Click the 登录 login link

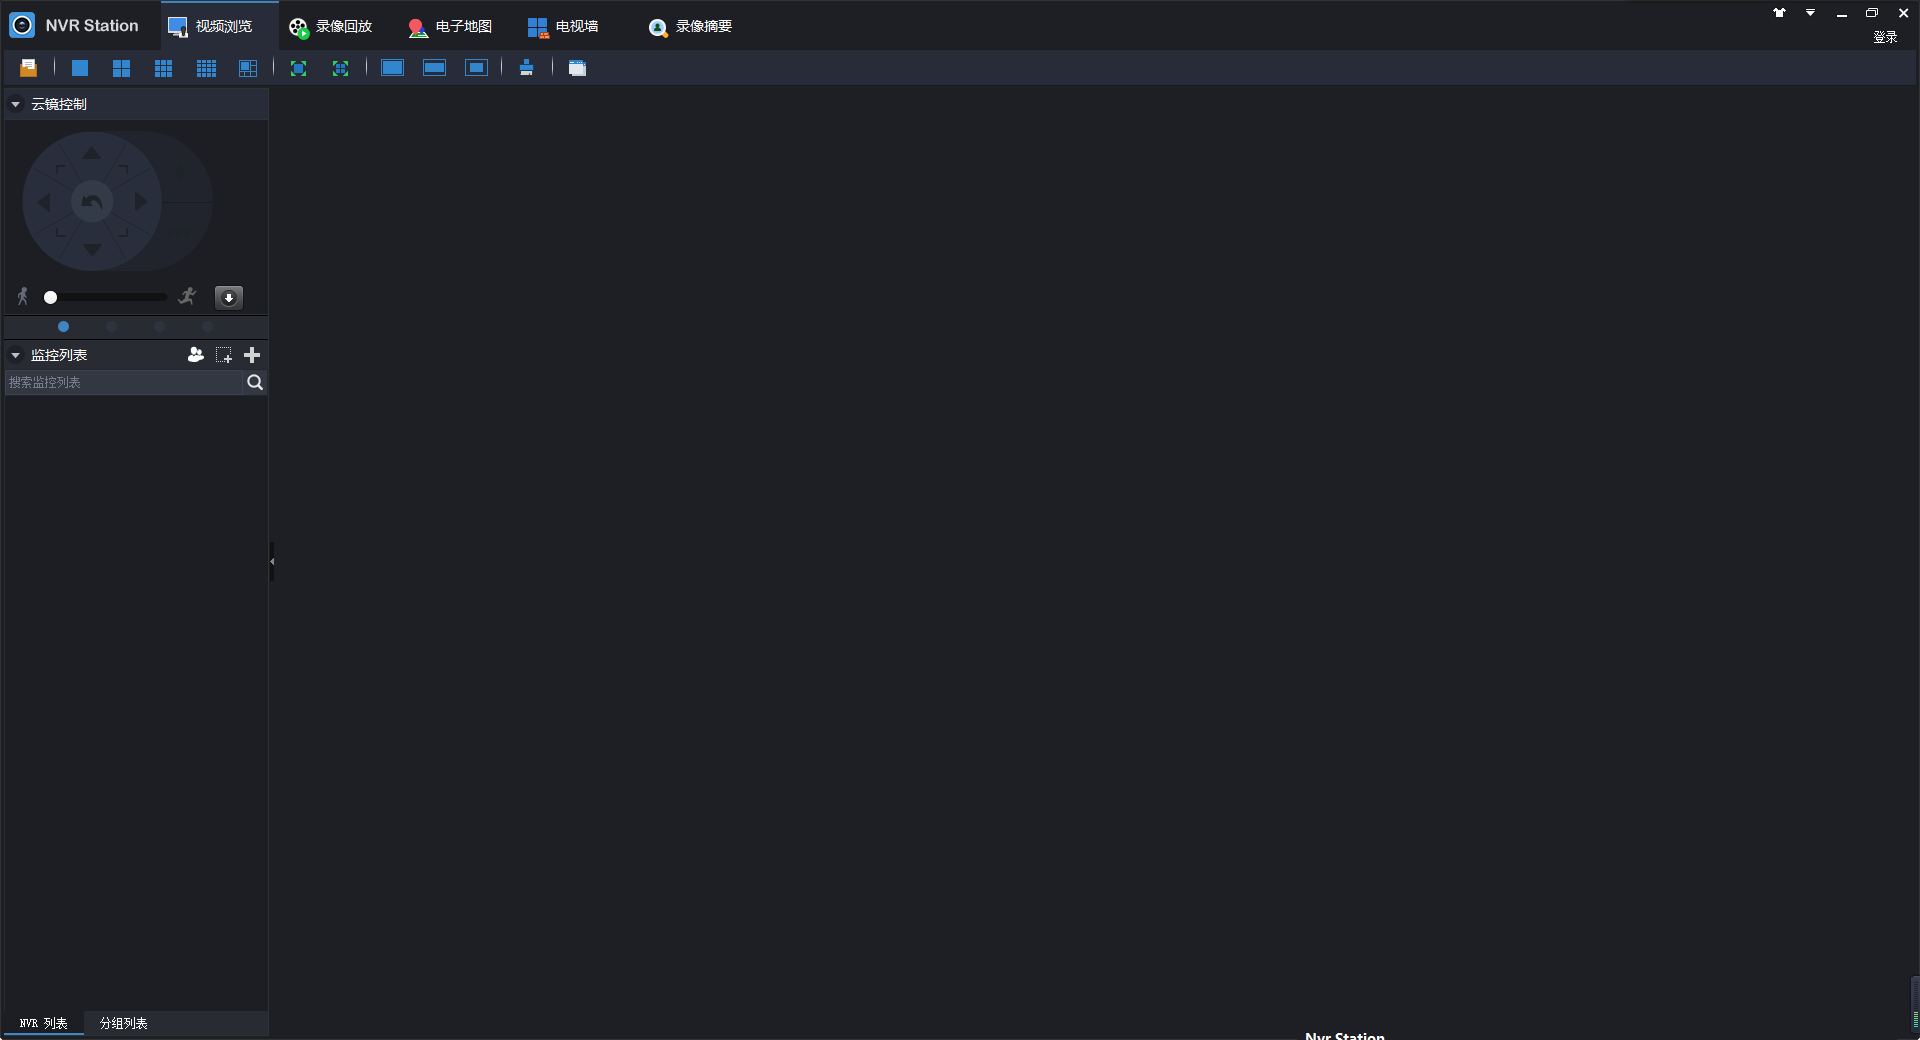pos(1885,37)
